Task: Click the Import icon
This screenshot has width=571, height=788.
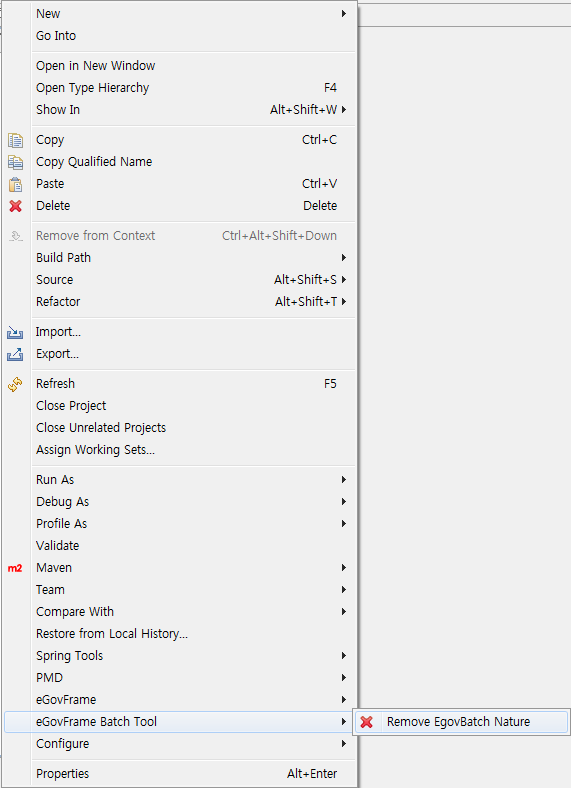Action: (x=15, y=332)
